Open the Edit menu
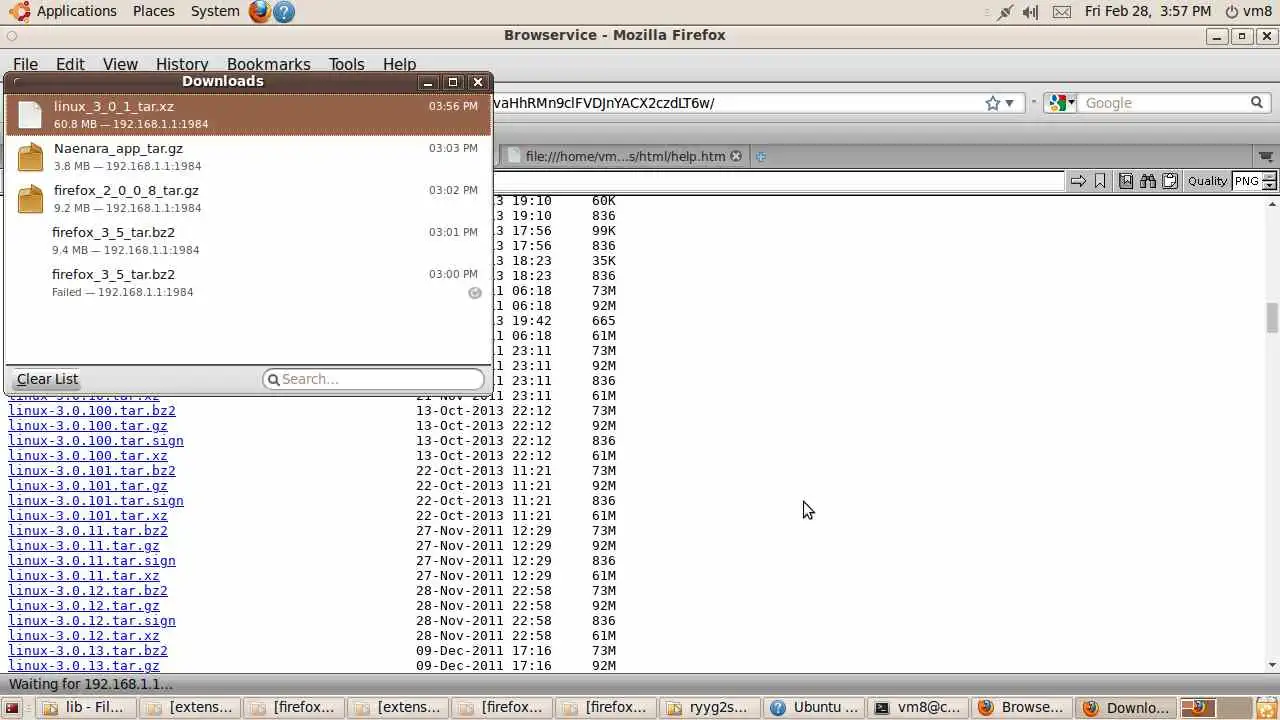Viewport: 1280px width, 720px height. point(70,64)
